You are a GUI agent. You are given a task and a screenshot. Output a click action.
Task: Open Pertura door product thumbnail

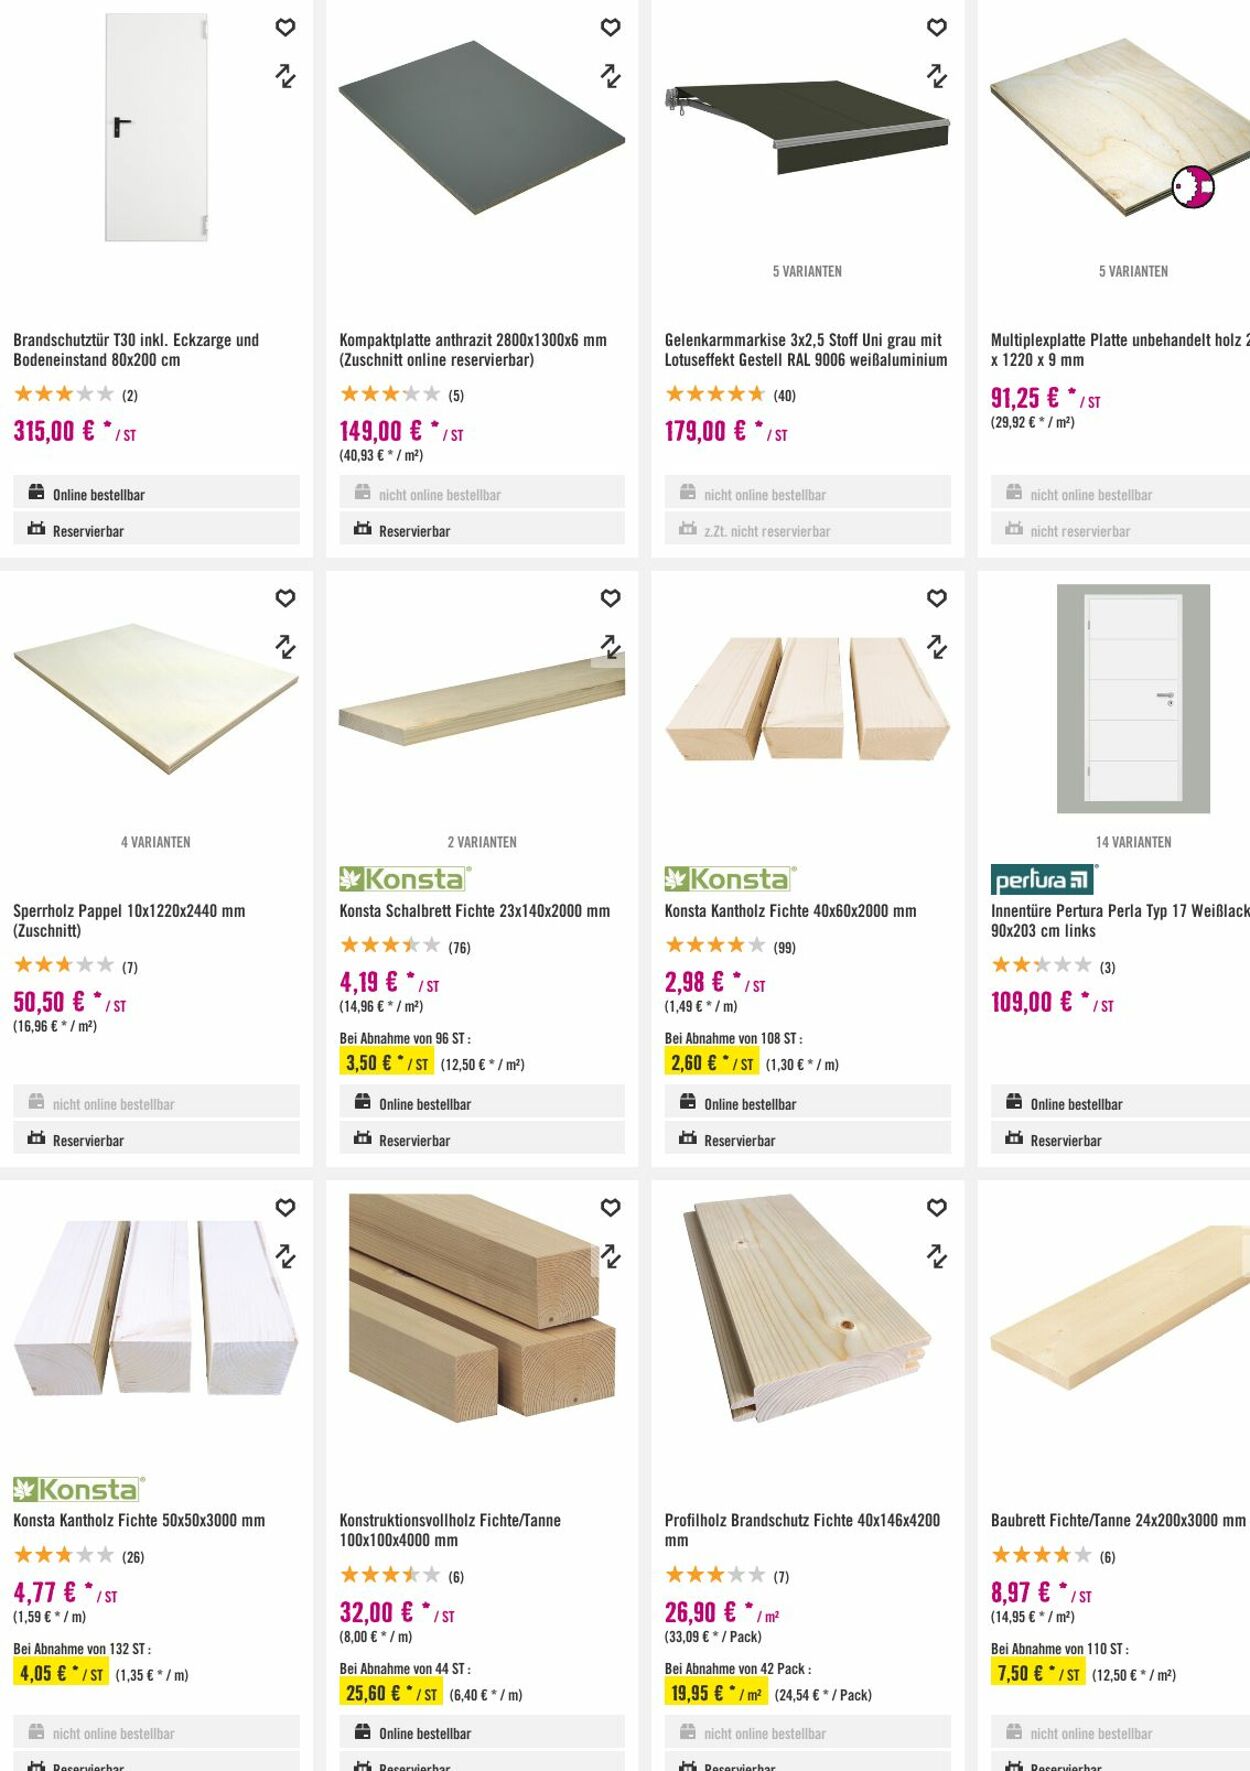click(x=1133, y=698)
